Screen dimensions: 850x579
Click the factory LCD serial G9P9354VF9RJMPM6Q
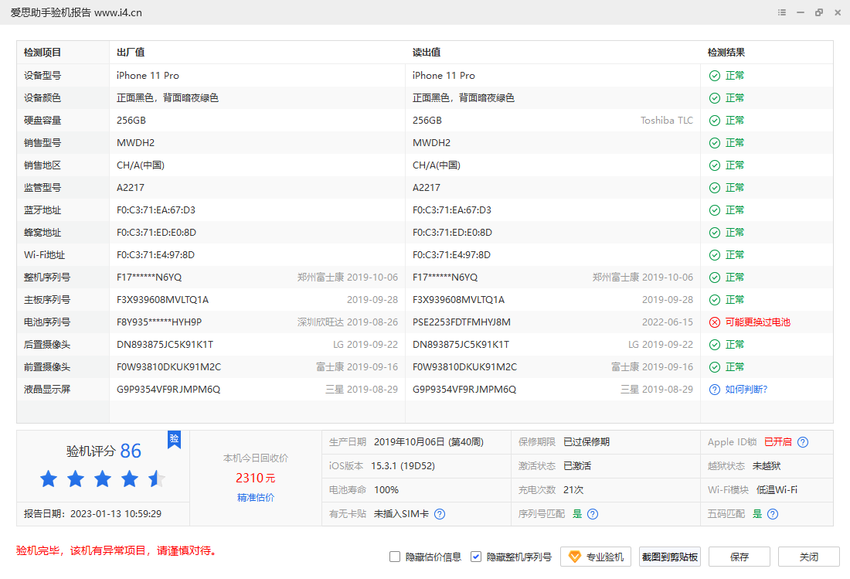click(x=169, y=389)
